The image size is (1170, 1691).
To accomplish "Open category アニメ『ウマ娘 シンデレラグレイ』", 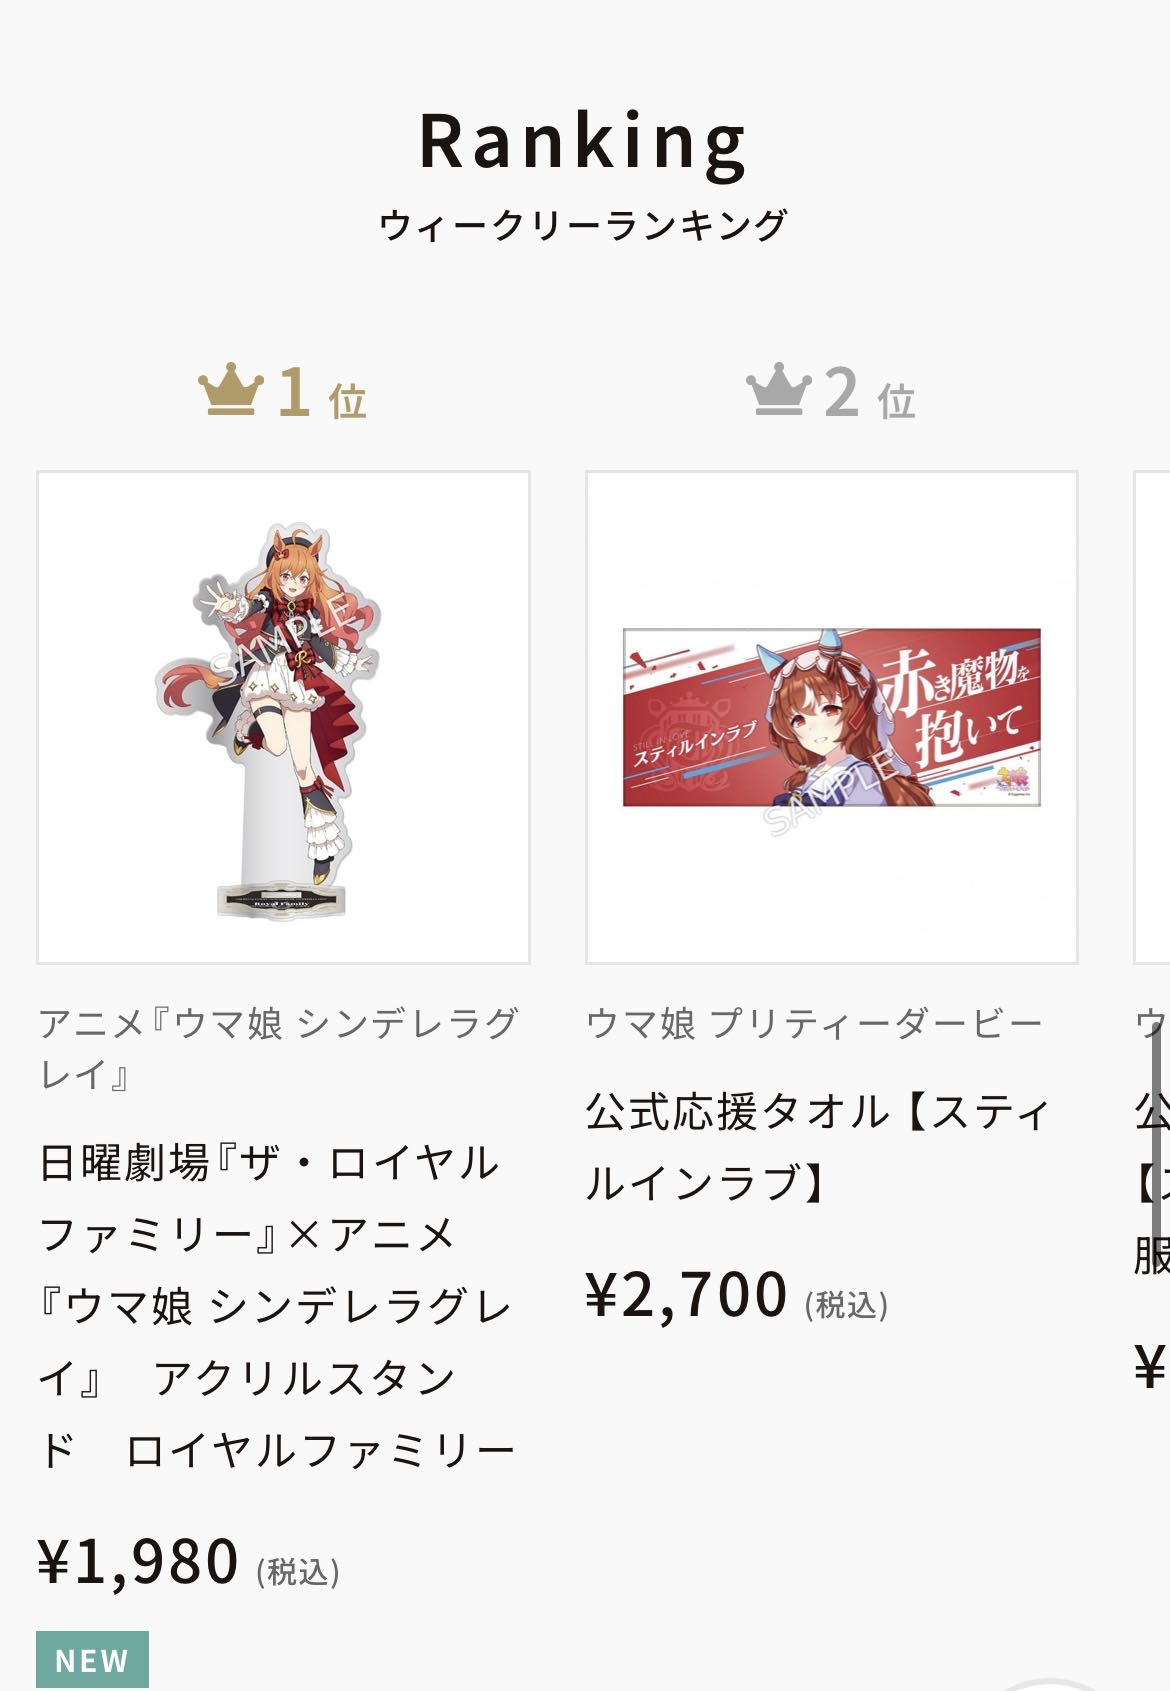I will click(x=279, y=1048).
